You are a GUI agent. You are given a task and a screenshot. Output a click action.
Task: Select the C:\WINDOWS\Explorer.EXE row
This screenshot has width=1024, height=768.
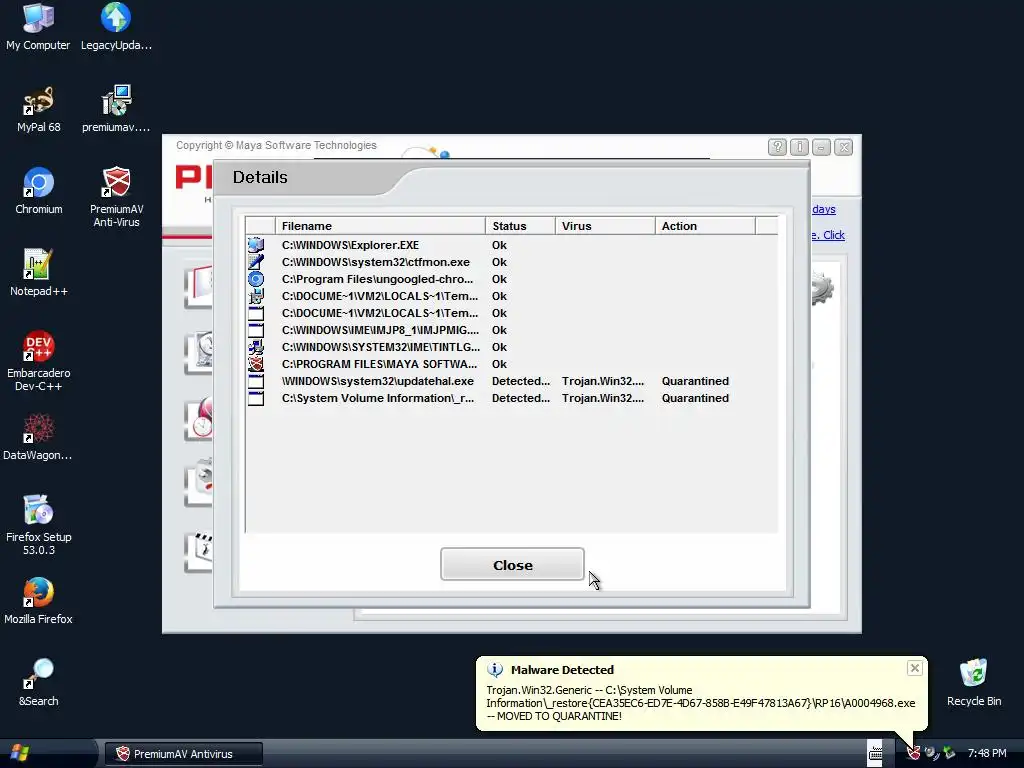tap(511, 245)
